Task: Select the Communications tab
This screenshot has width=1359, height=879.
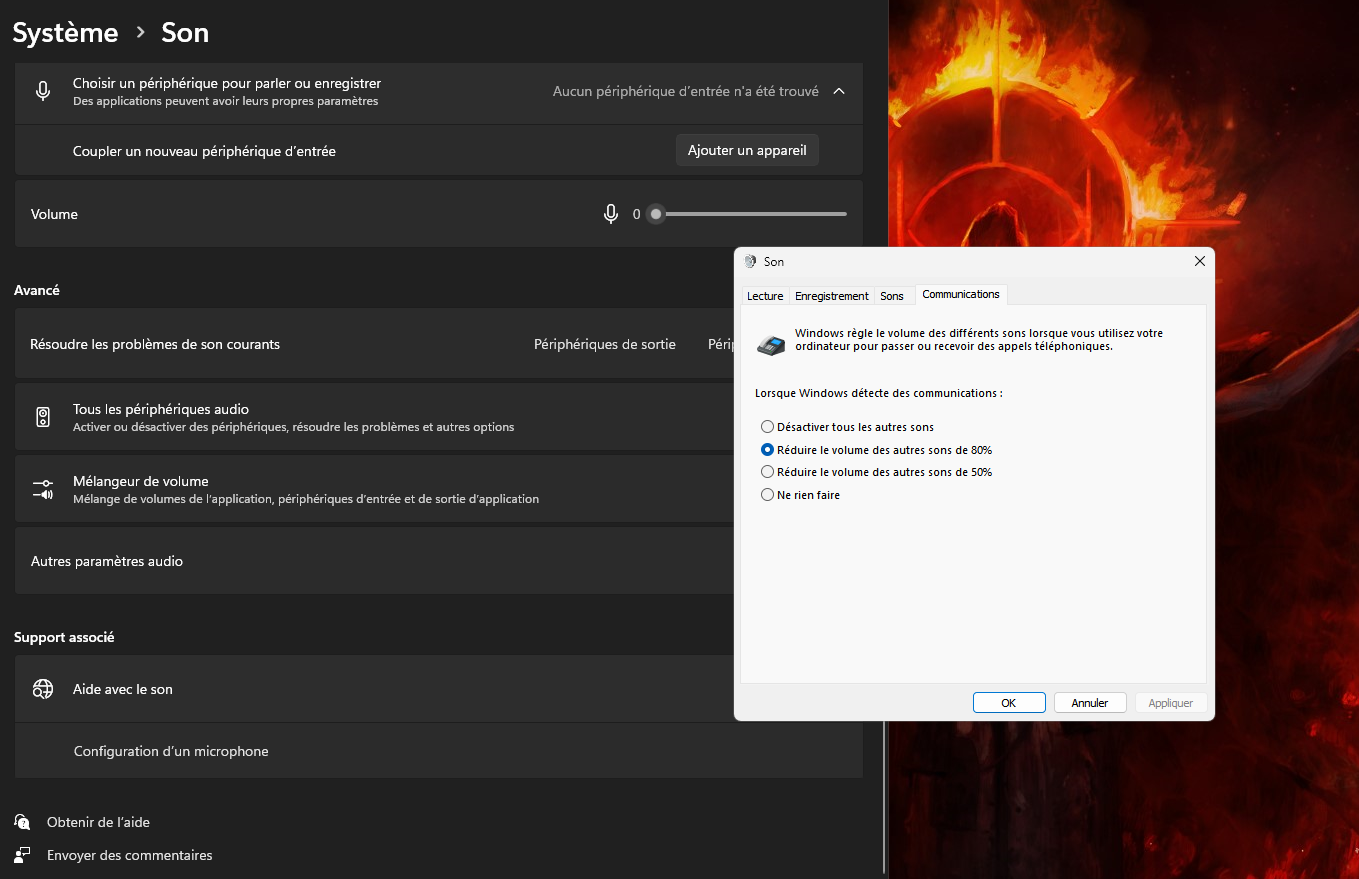Action: [x=961, y=294]
